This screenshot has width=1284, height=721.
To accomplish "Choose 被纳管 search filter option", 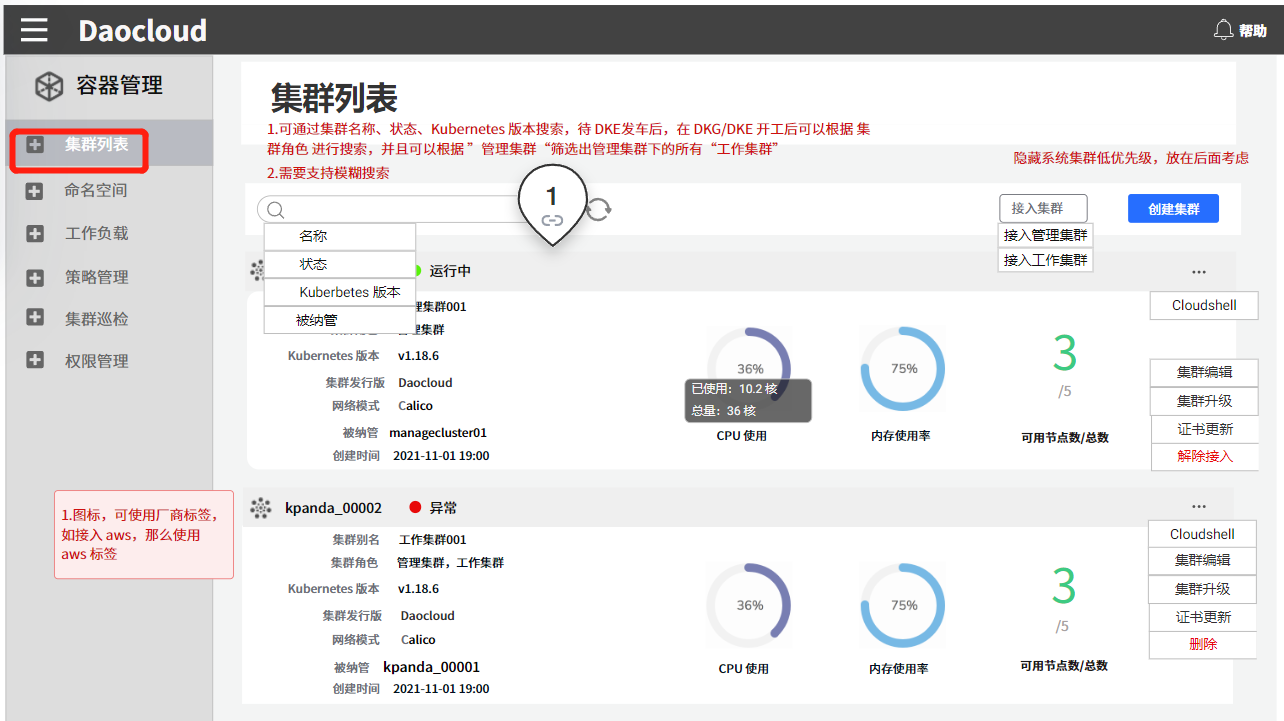I will pyautogui.click(x=340, y=320).
